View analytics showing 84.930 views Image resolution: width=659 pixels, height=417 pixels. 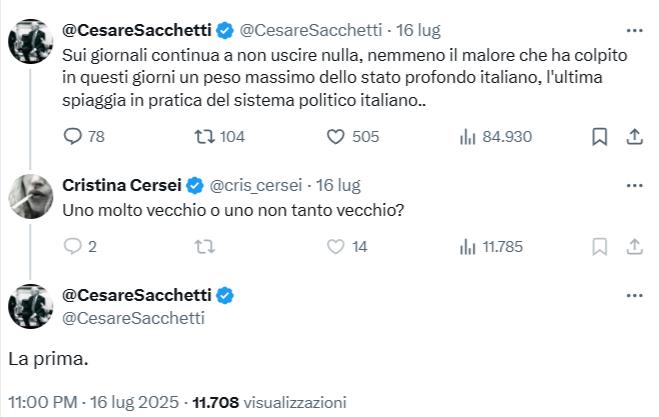point(496,137)
